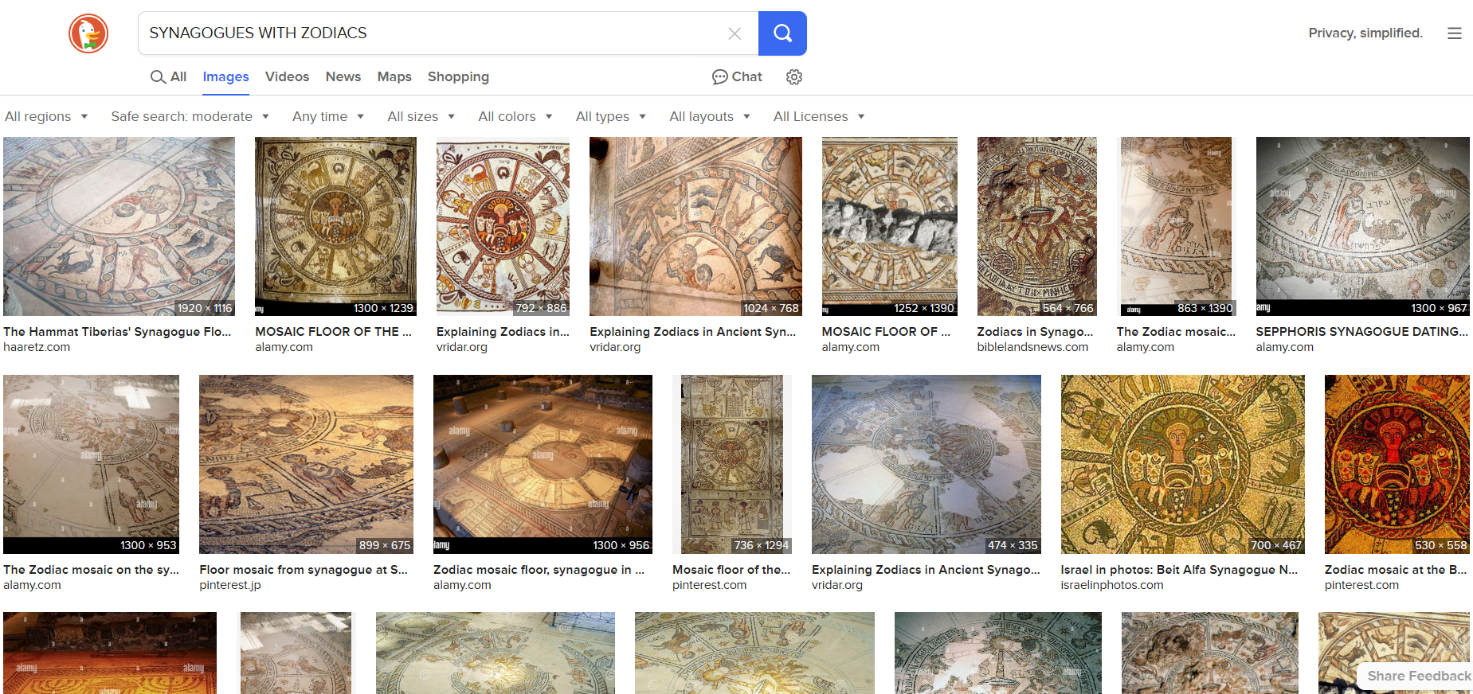
Task: Open the 792 × 886 zodiac wheel image
Action: coord(503,227)
